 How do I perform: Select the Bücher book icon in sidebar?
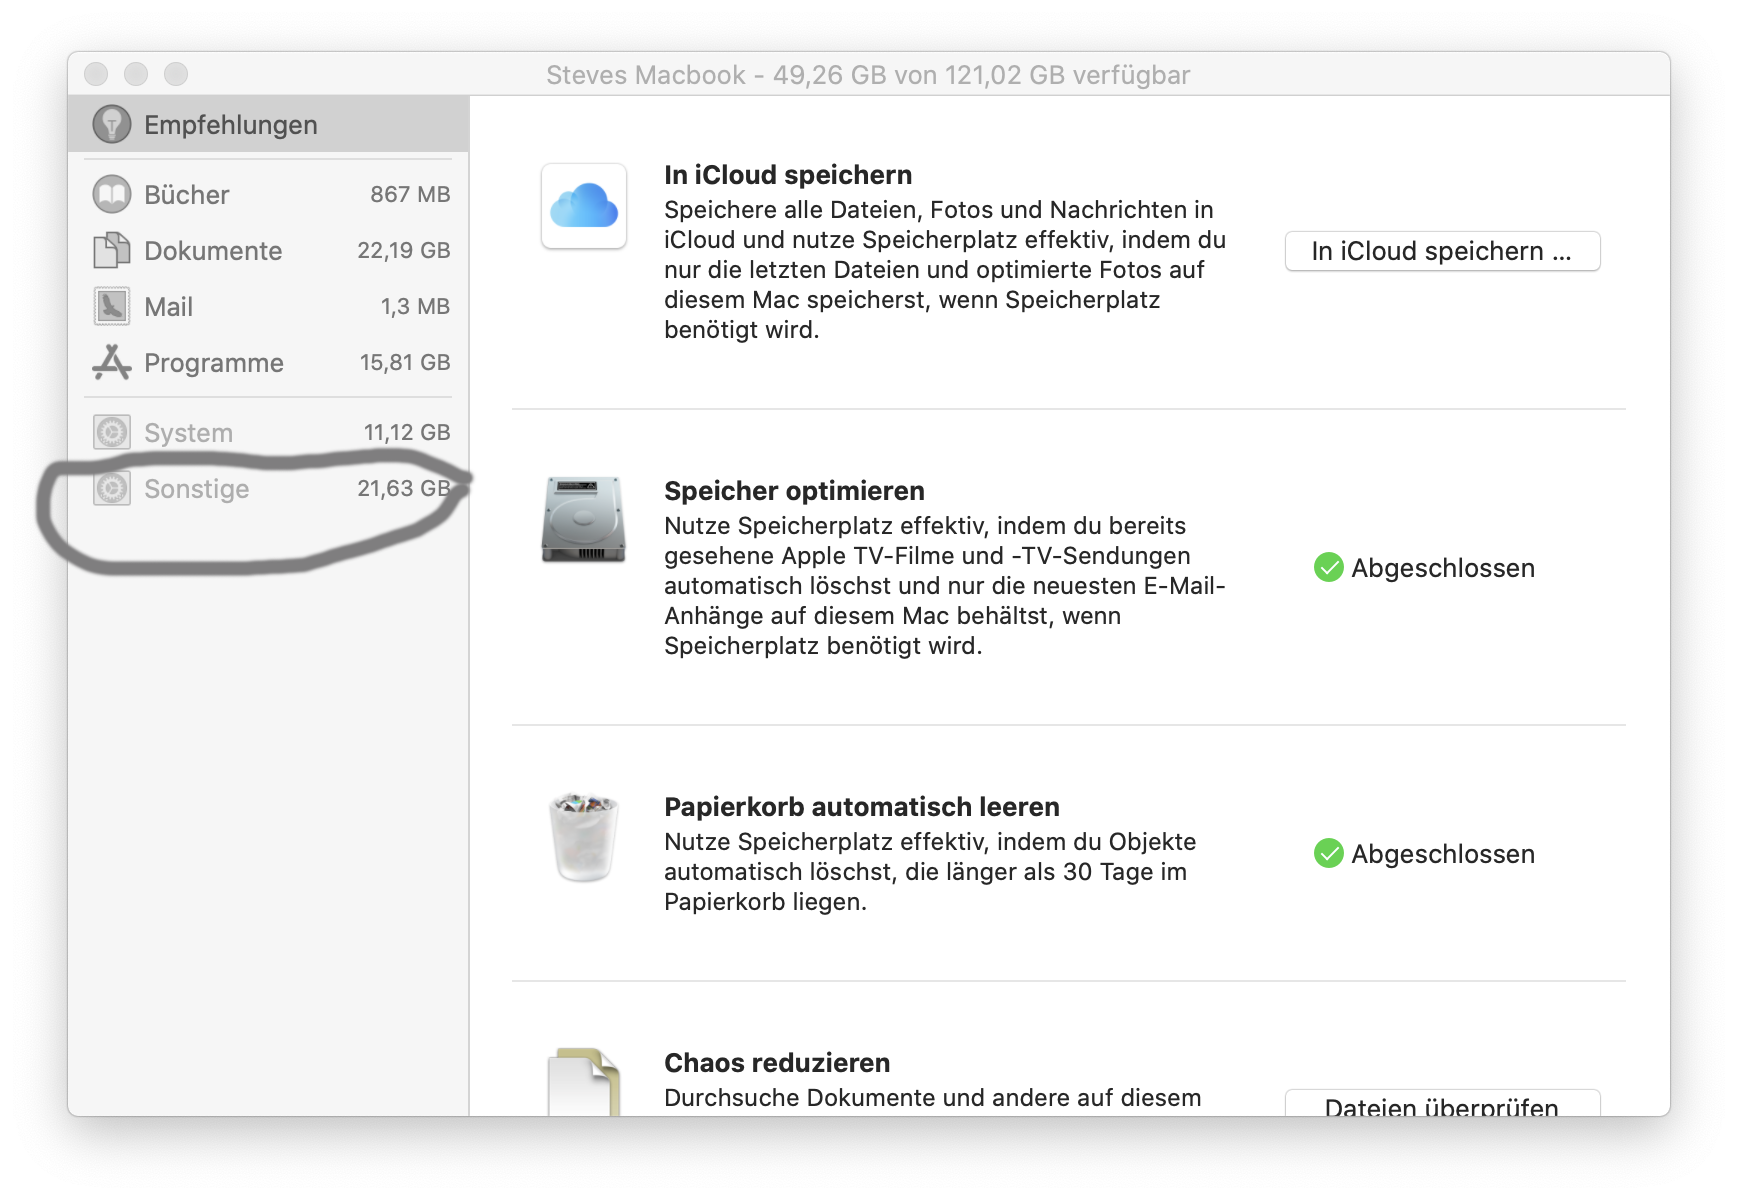pos(111,194)
